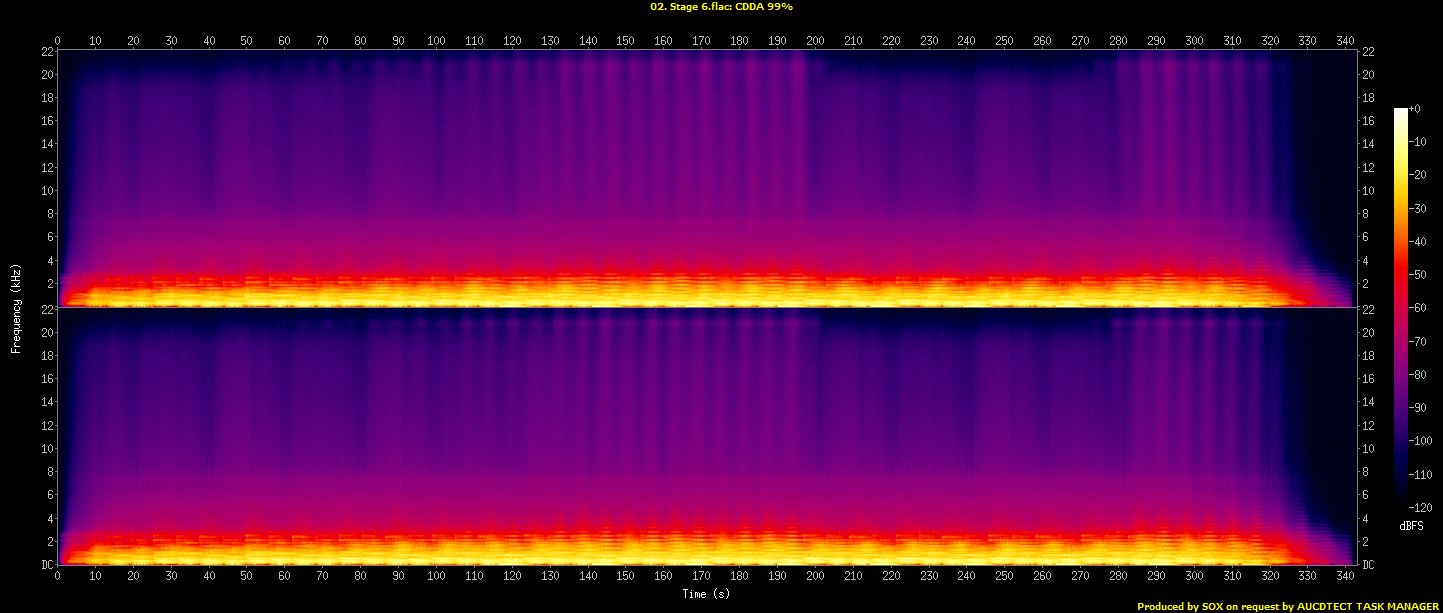The image size is (1443, 613).
Task: Click the 0 marker on the top time axis
Action: [58, 41]
